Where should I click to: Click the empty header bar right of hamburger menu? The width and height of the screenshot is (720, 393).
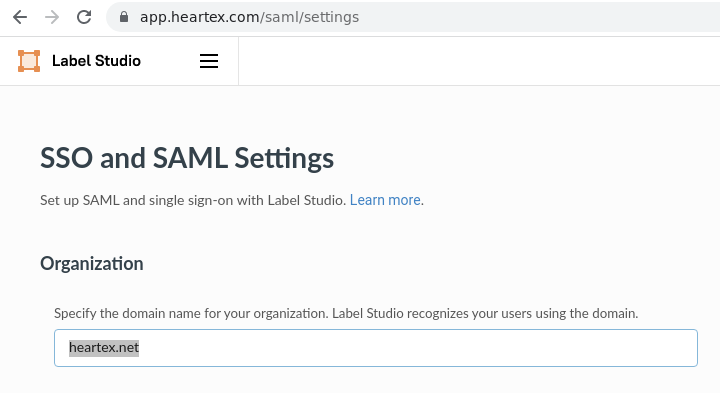pyautogui.click(x=479, y=61)
